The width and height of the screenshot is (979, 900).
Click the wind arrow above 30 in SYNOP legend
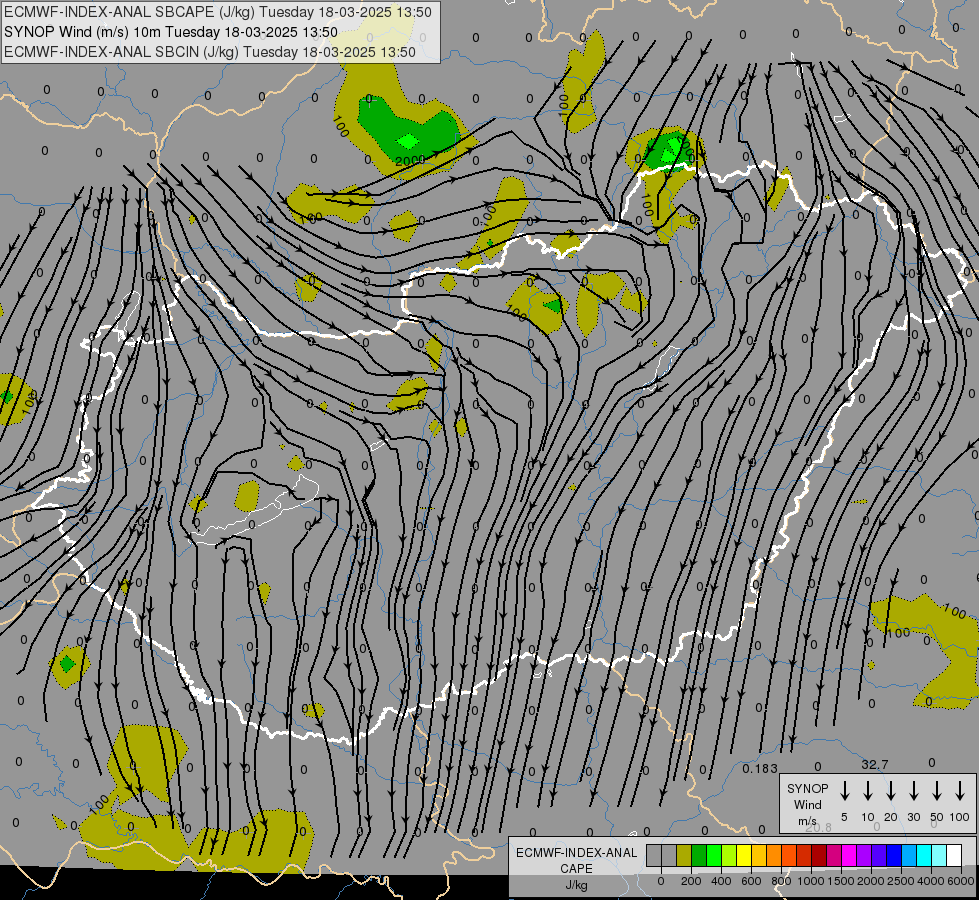[x=913, y=791]
